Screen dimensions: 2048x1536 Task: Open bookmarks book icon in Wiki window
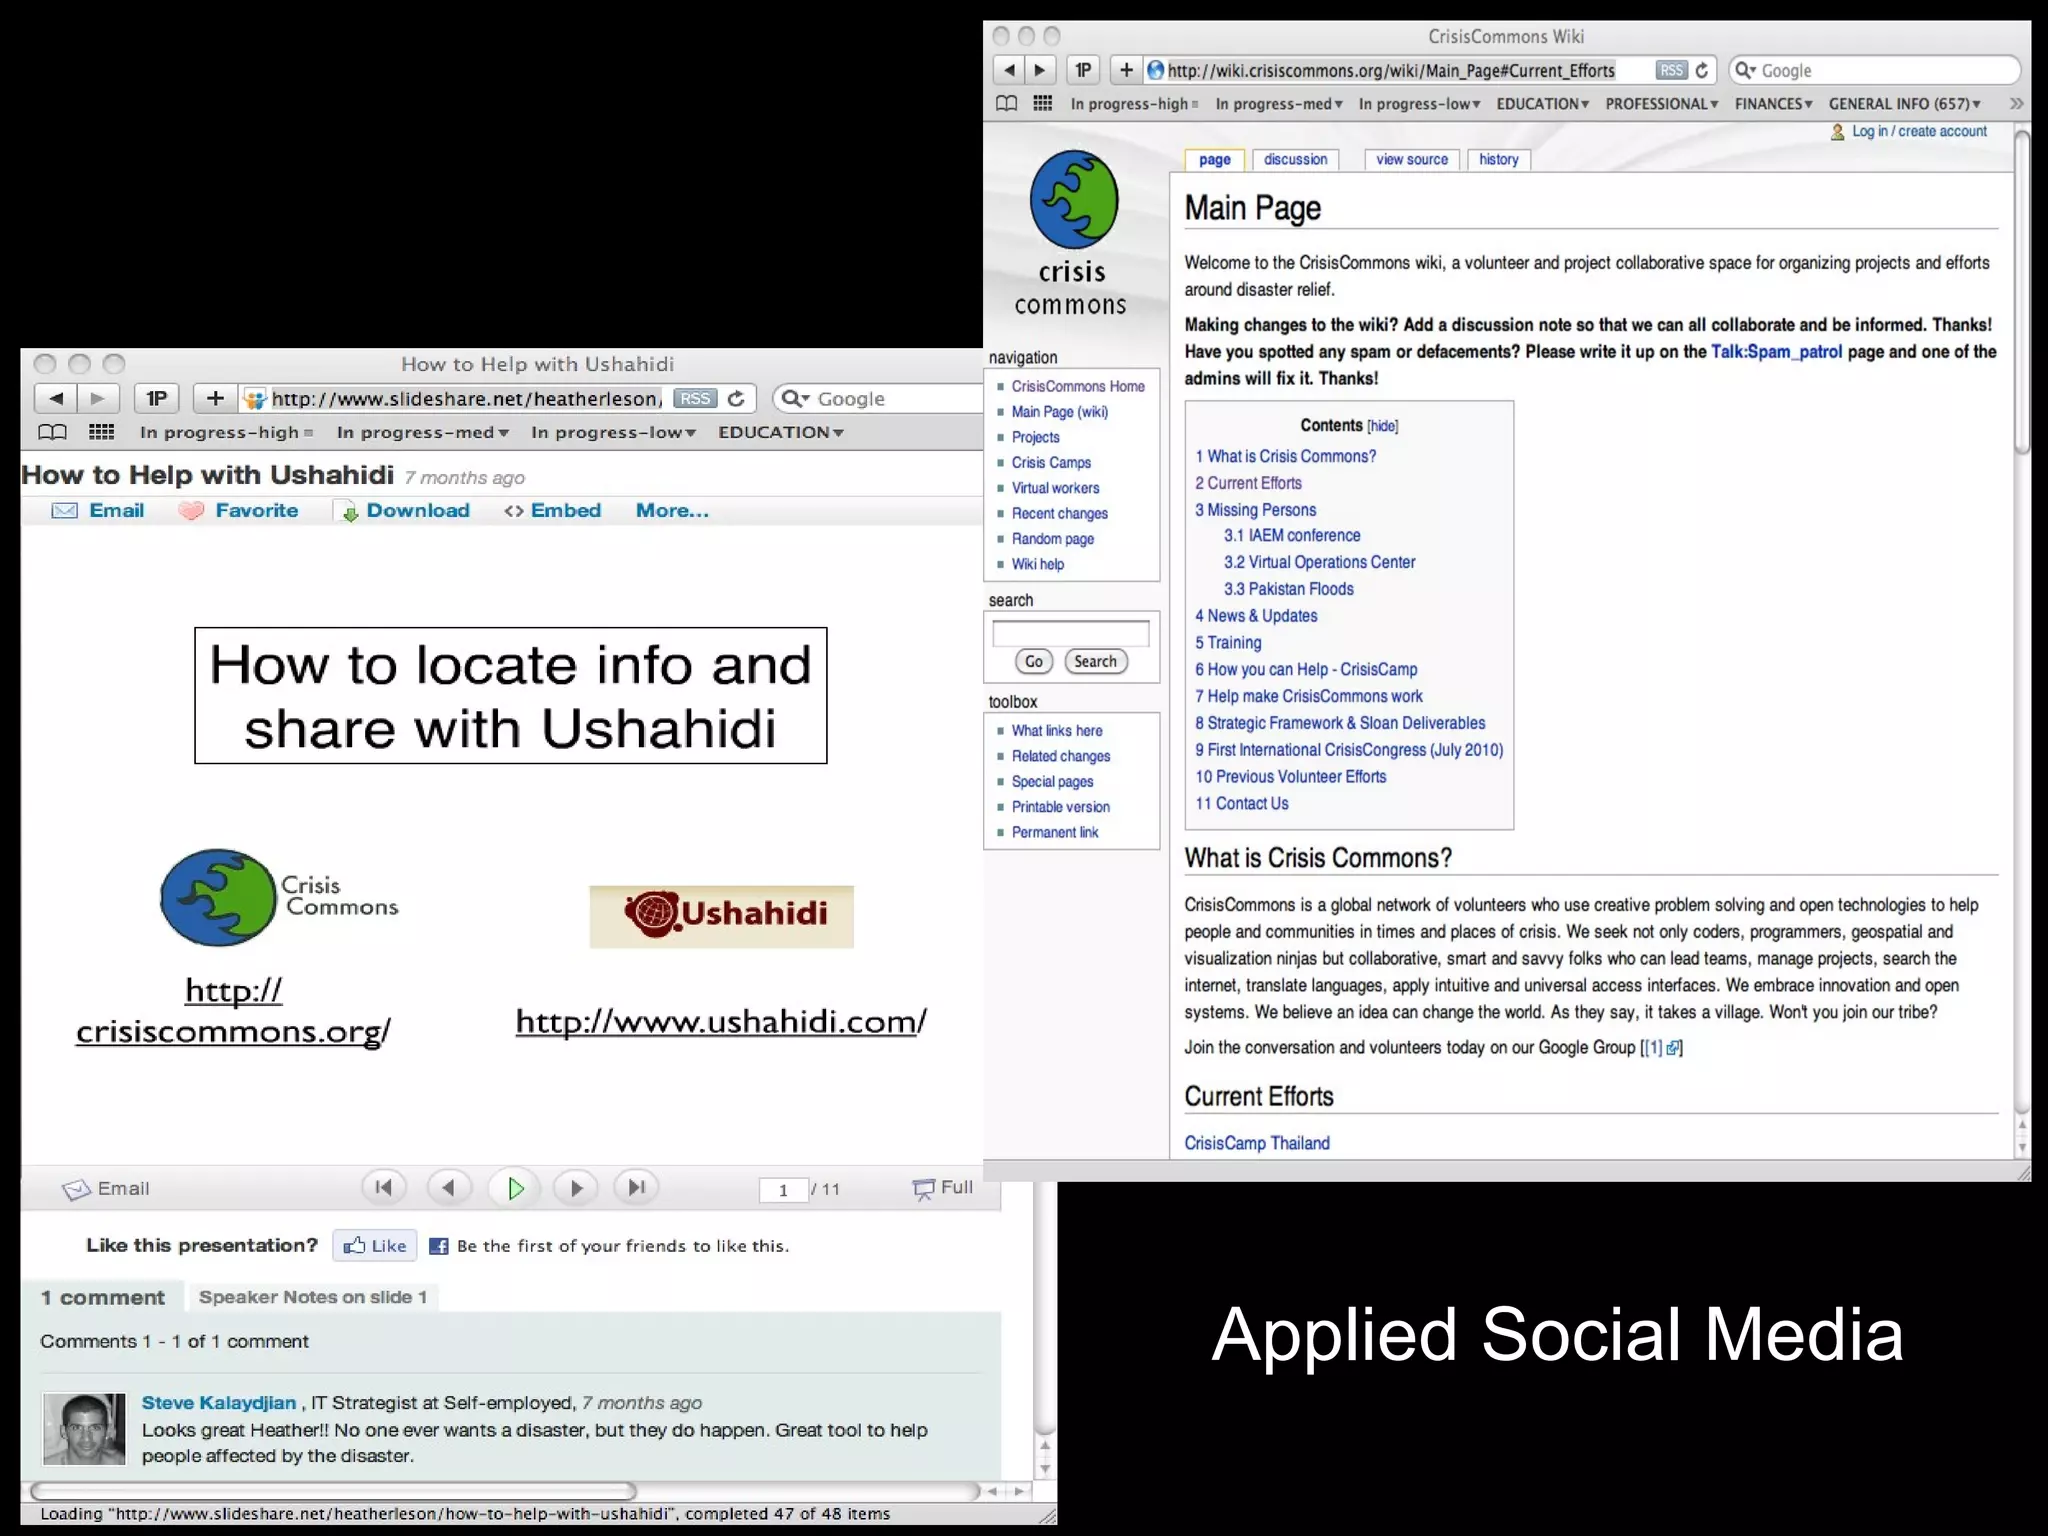coord(1007,103)
